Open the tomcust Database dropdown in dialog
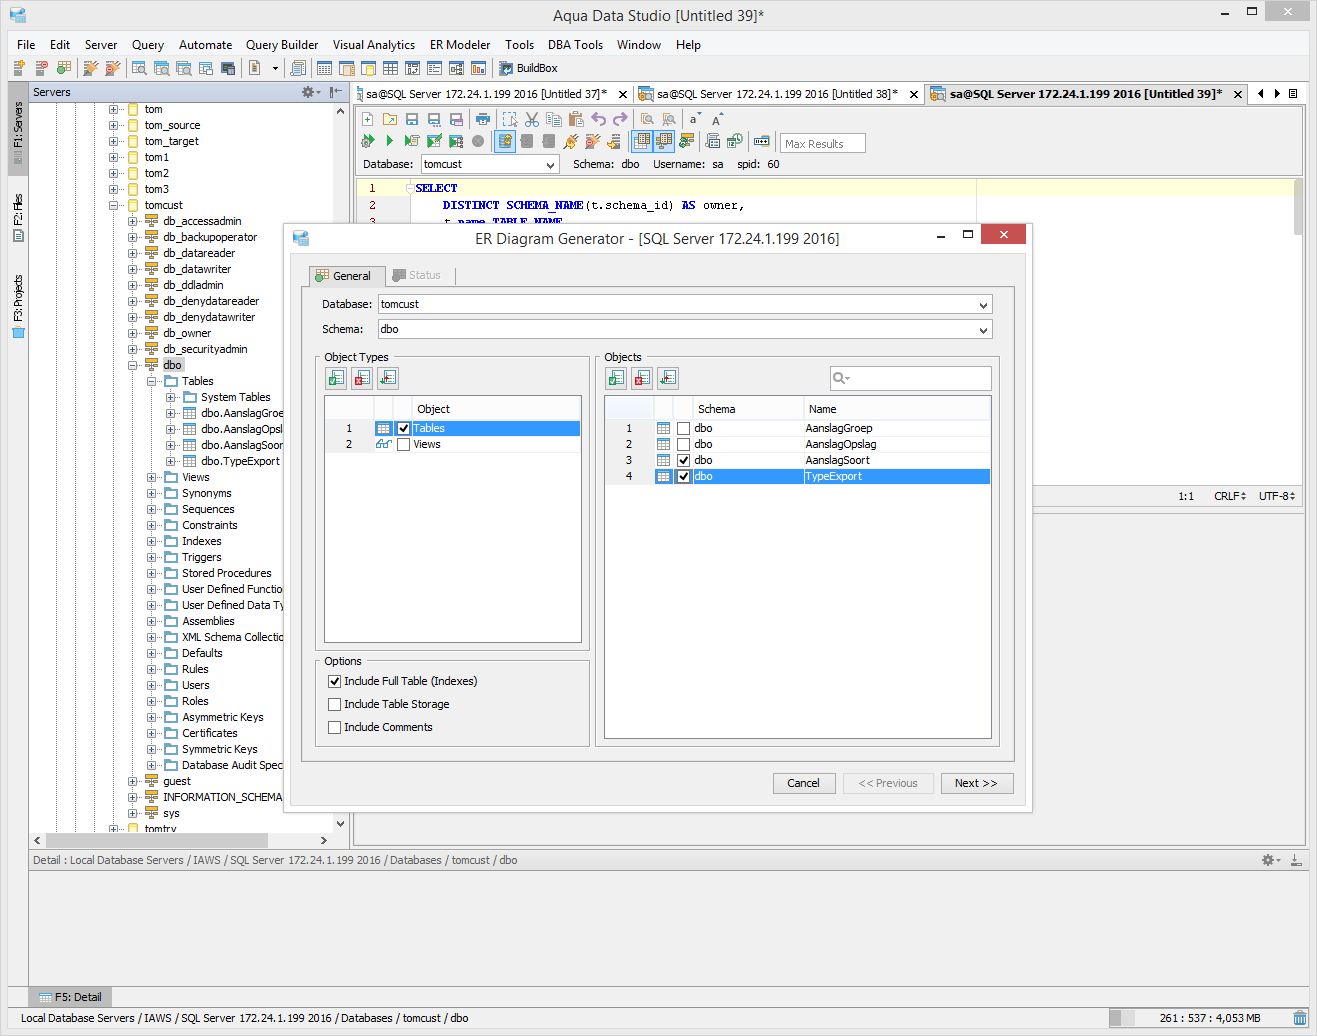This screenshot has width=1317, height=1036. 983,305
